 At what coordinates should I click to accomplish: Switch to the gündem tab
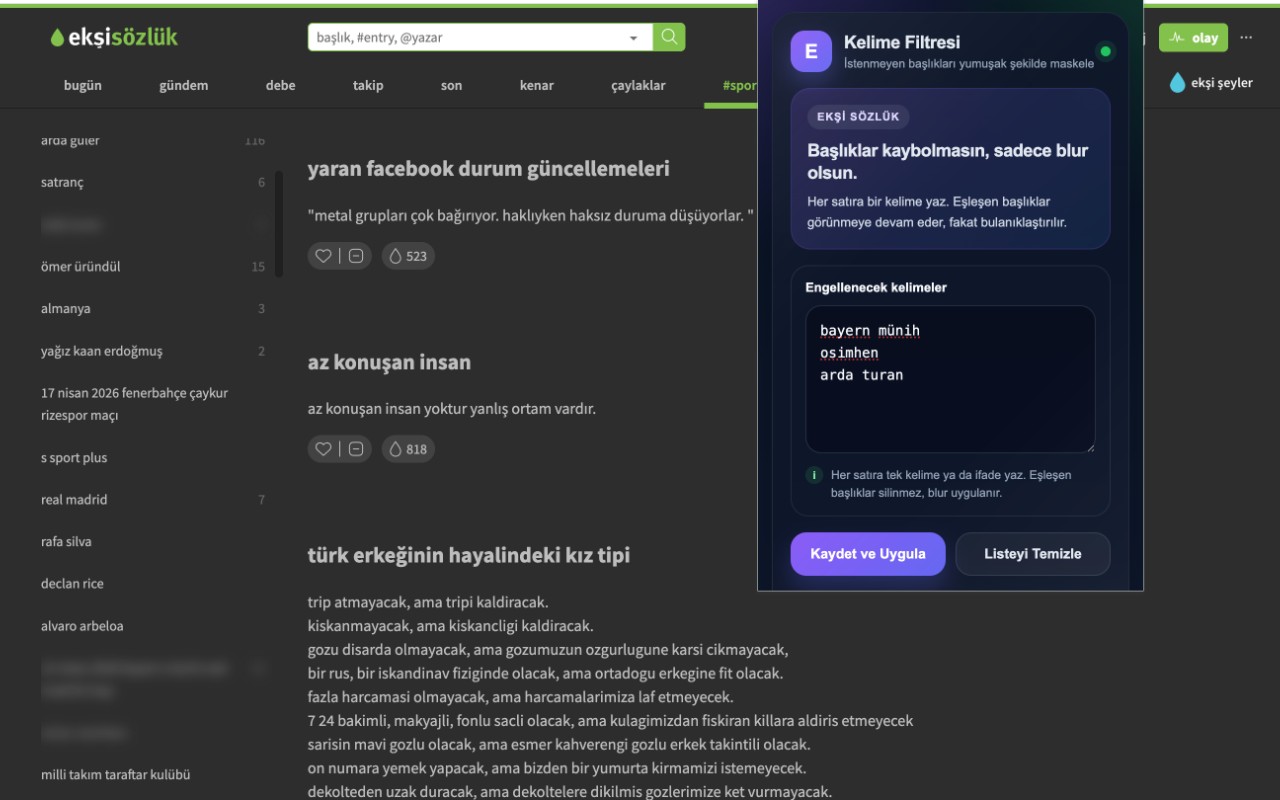184,85
